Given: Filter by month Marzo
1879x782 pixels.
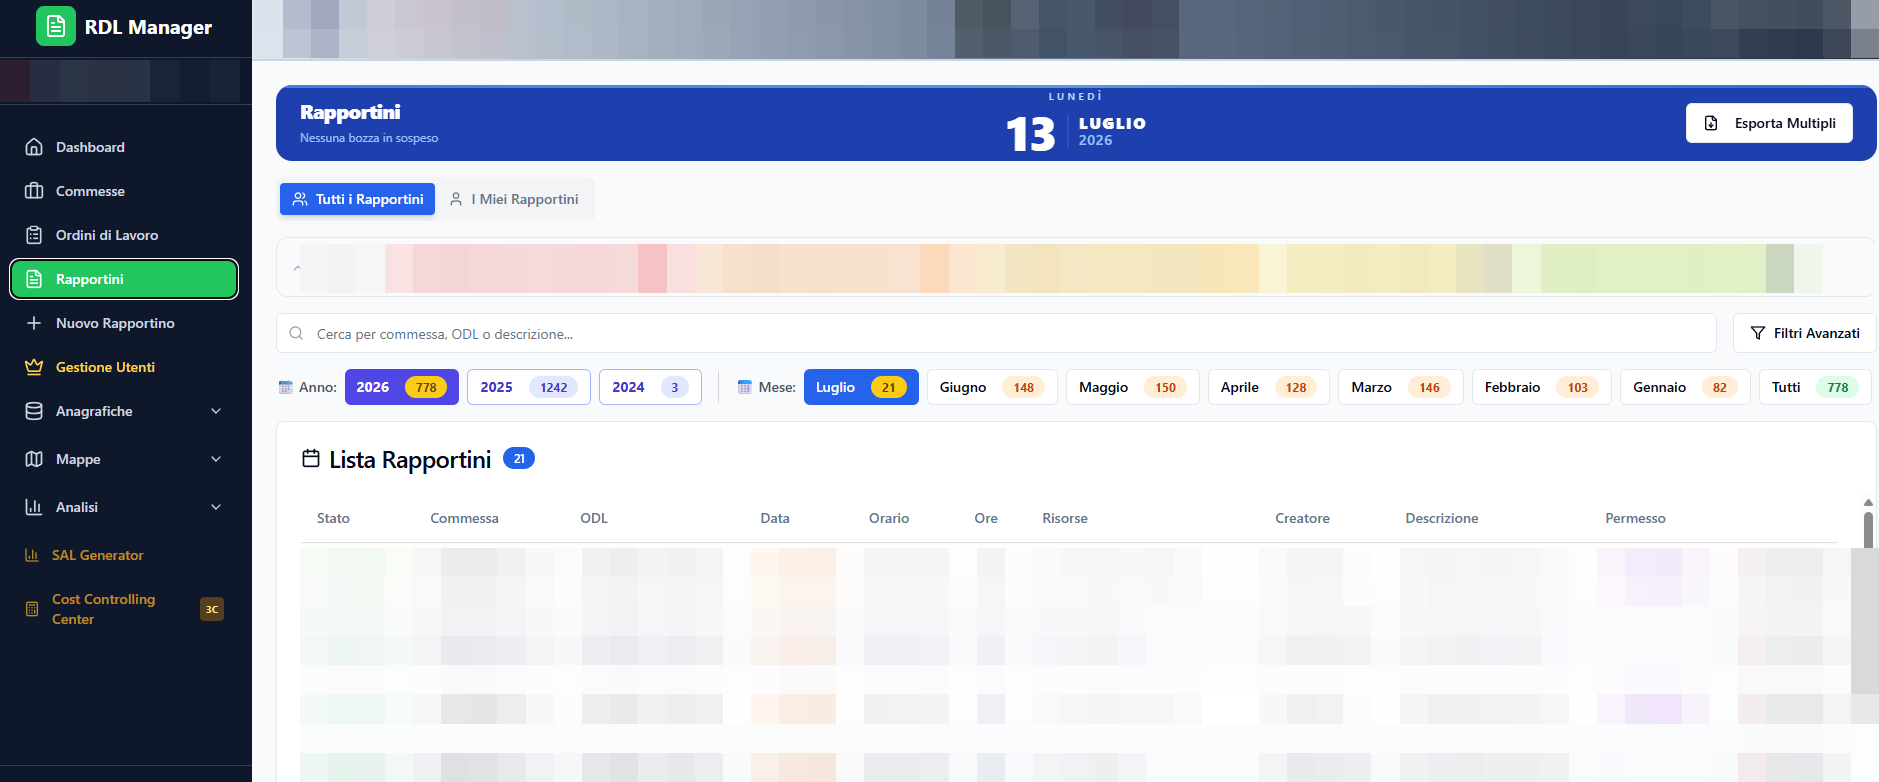Looking at the screenshot, I should tap(1401, 387).
